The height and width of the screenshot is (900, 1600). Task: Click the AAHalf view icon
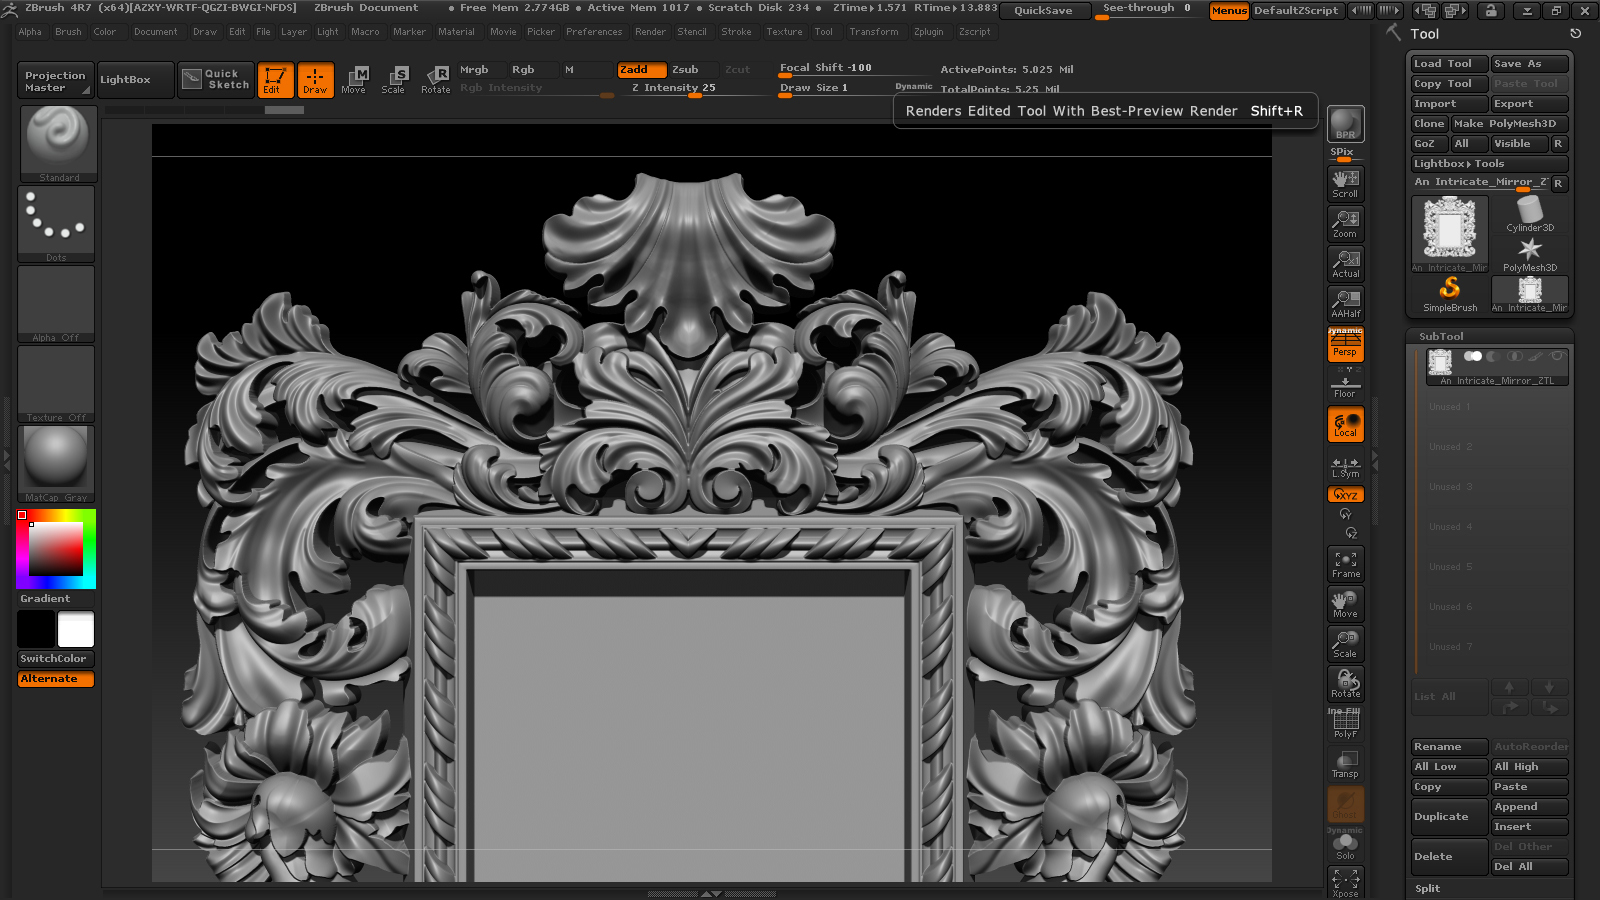tap(1345, 304)
